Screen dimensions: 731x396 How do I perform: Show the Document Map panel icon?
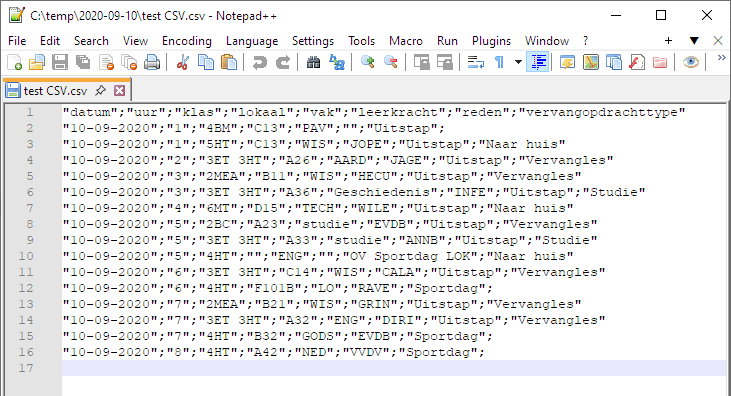[x=591, y=62]
